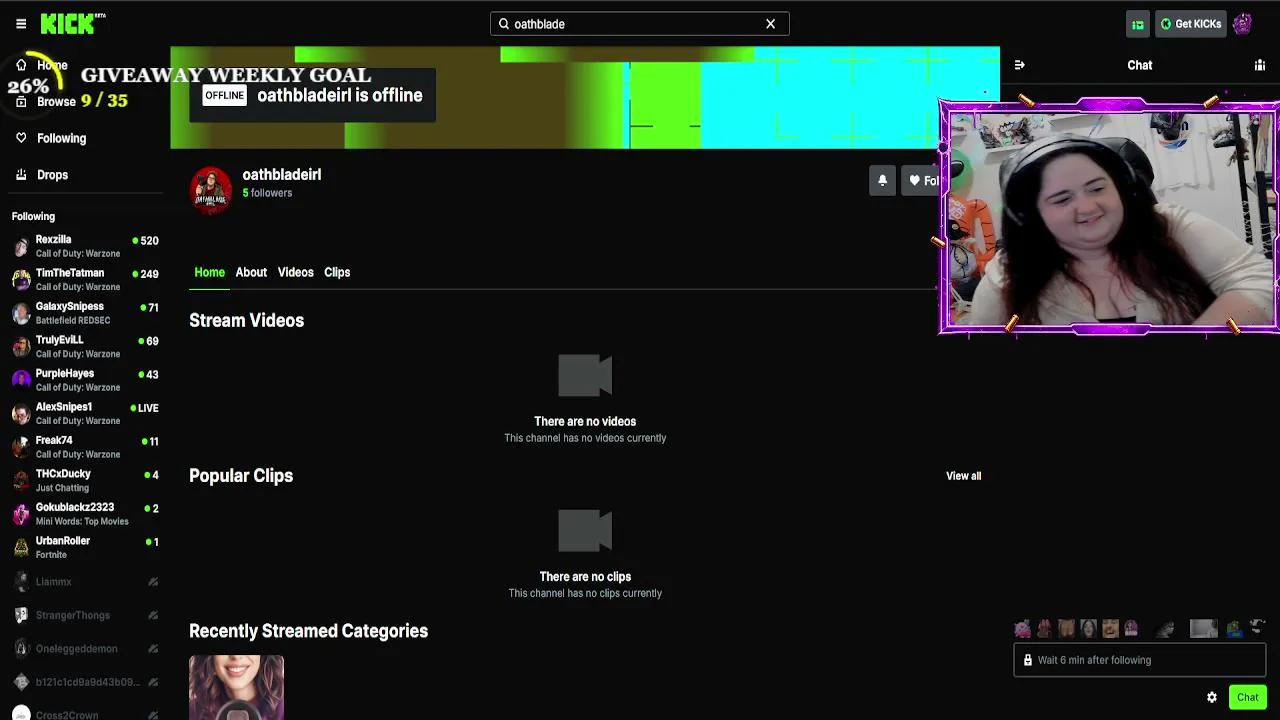1280x720 pixels.
Task: Open chat settings gear icon
Action: 1212,697
